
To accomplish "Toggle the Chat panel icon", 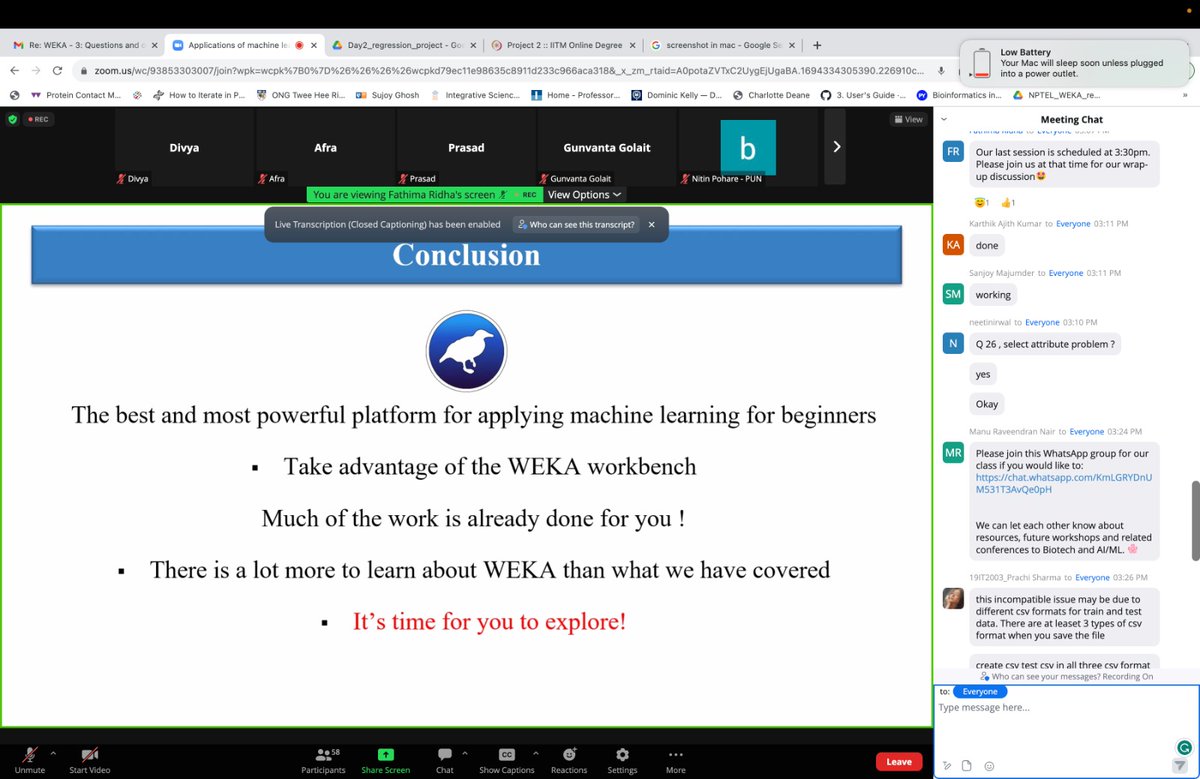I will [x=445, y=755].
